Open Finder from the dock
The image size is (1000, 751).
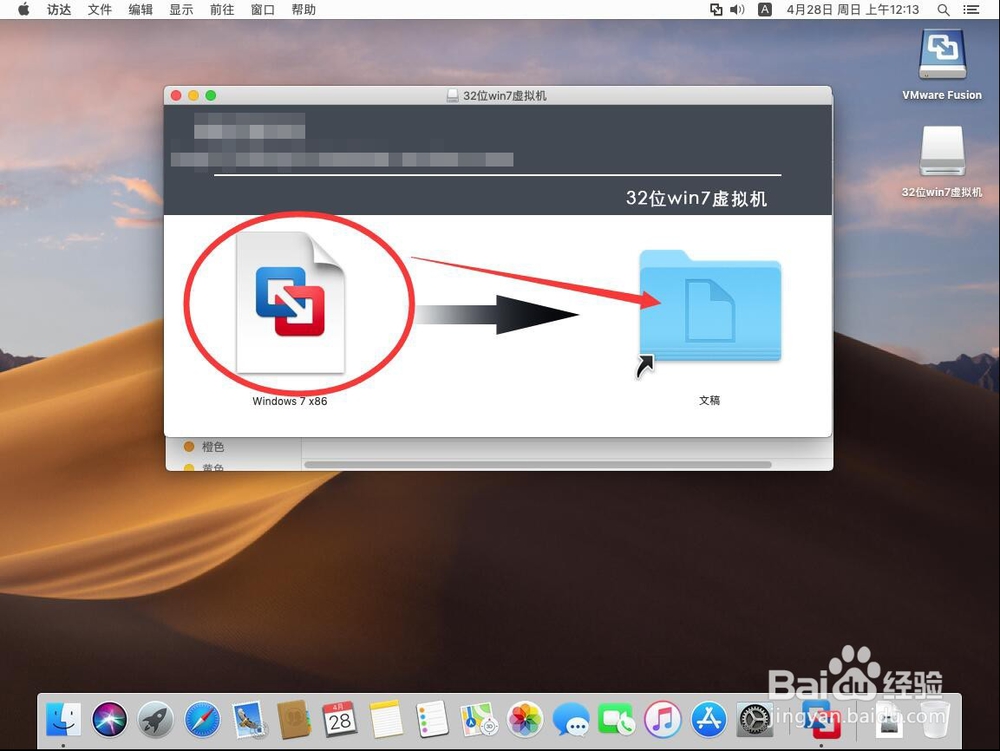63,720
